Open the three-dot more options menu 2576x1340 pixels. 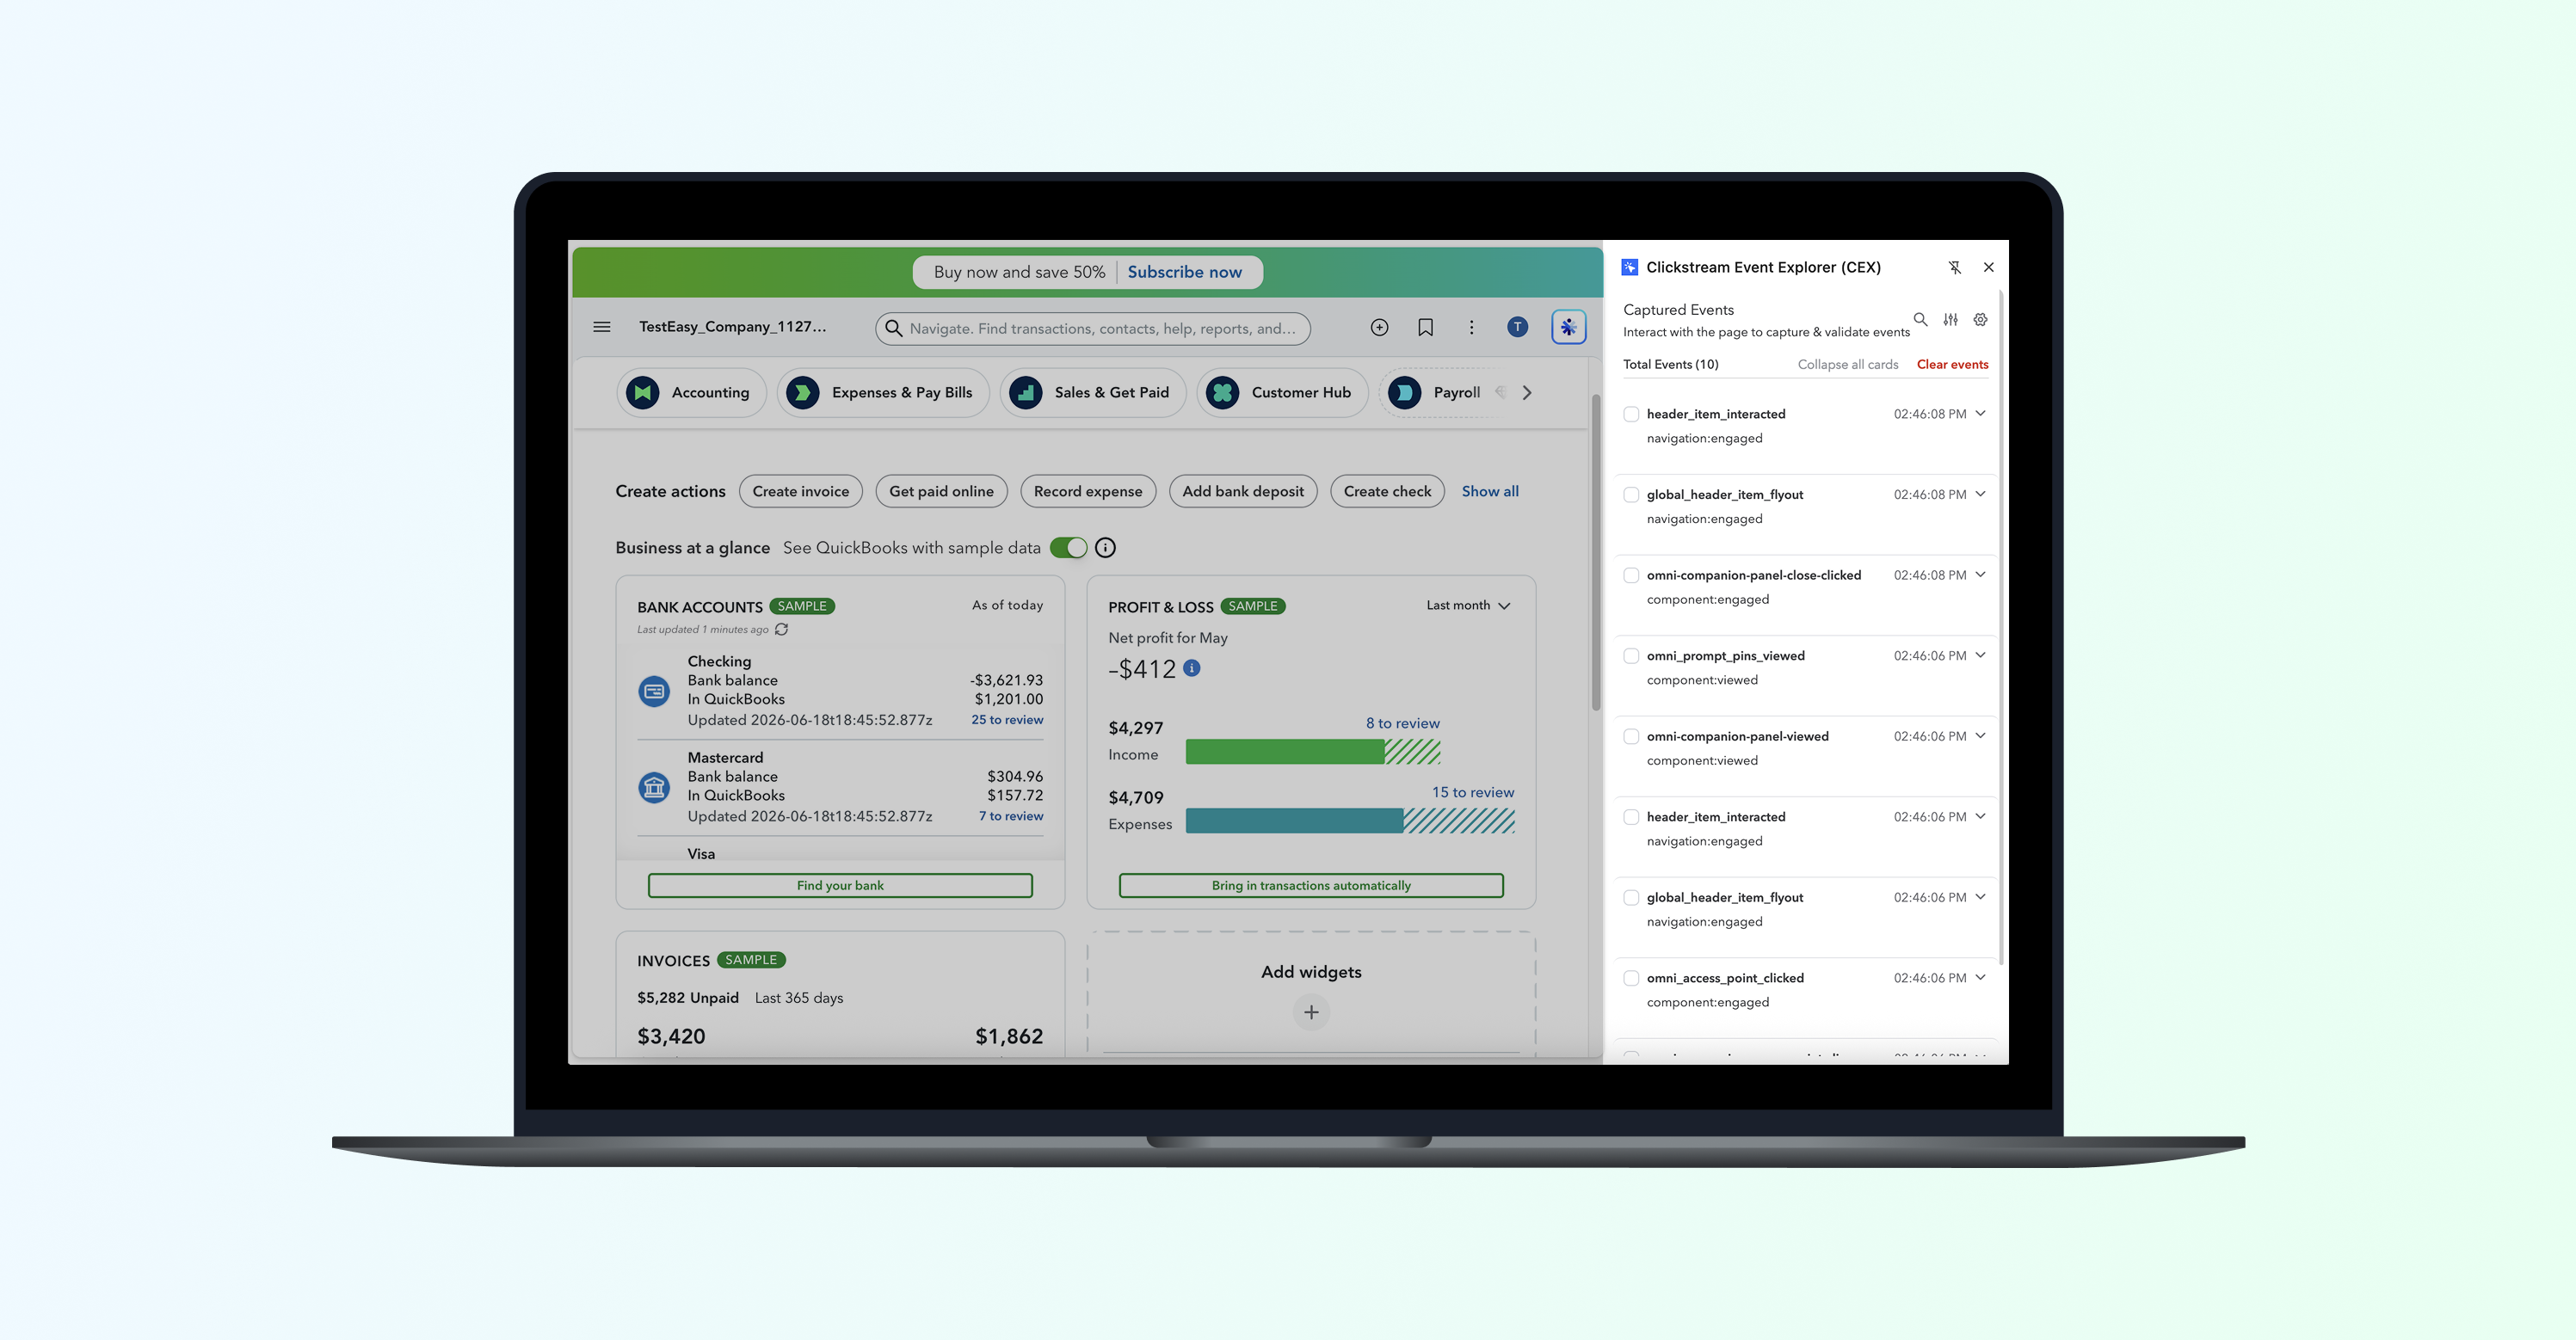point(1471,327)
